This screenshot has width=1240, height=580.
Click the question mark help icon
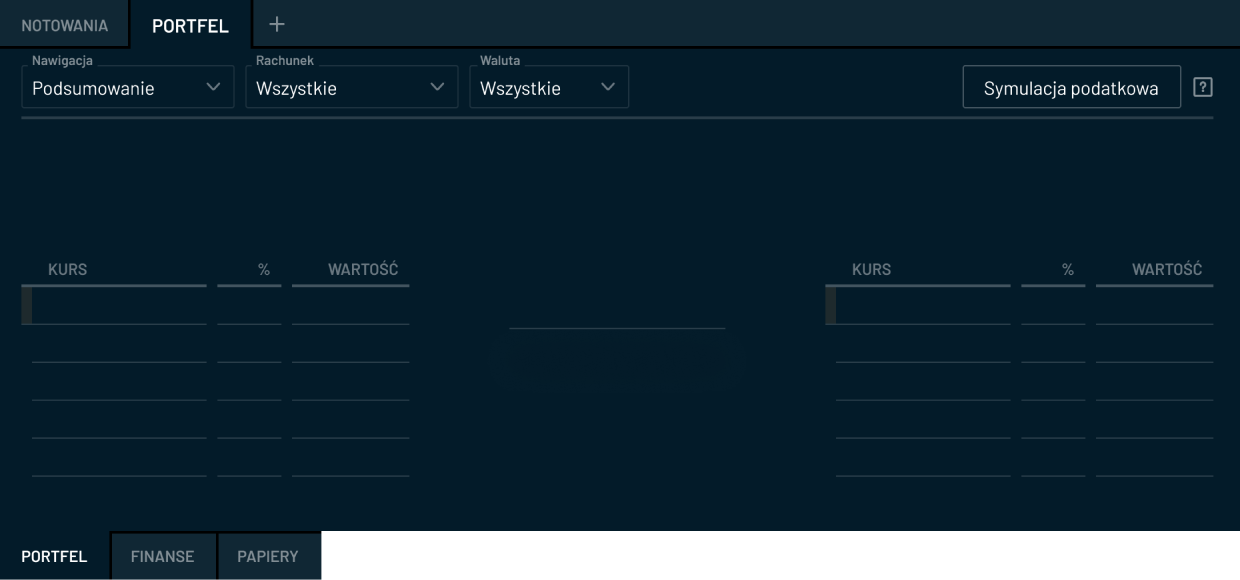(x=1204, y=87)
